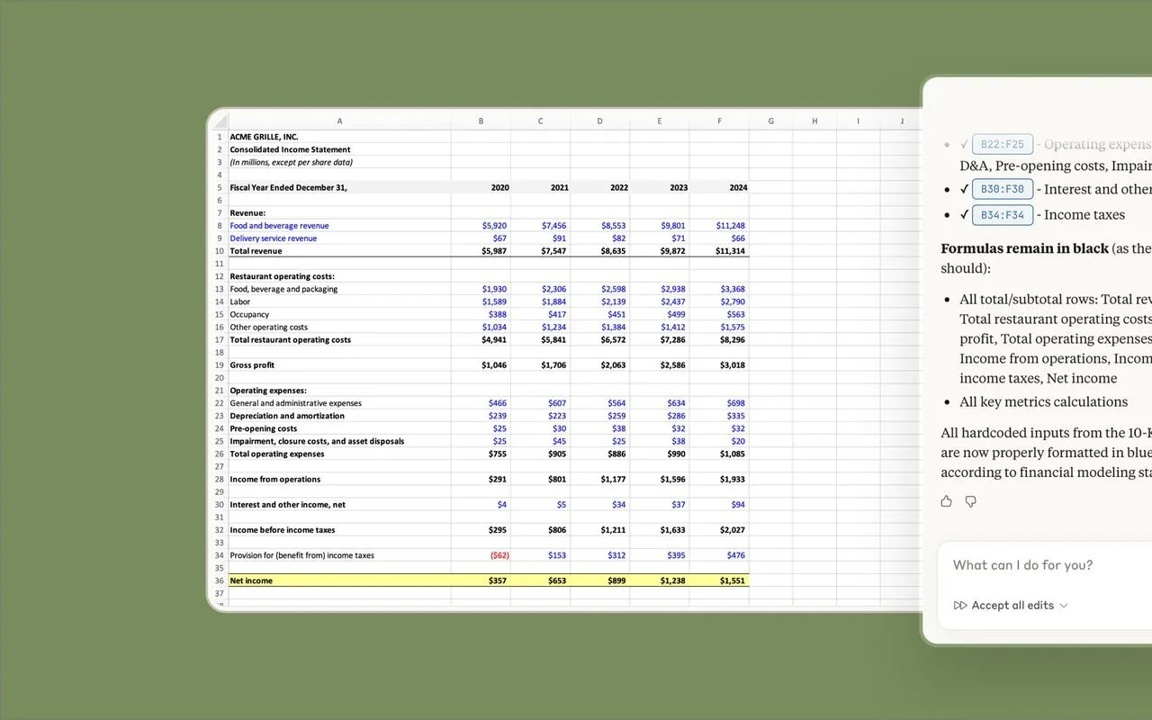1152x720 pixels.
Task: Open the B34:F34 cell reference chip
Action: [x=1002, y=214]
